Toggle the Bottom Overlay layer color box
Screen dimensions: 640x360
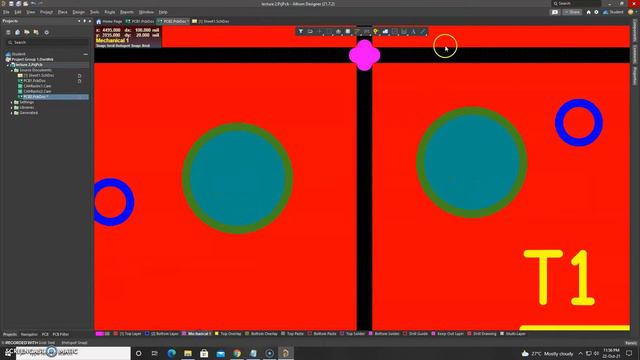coord(247,334)
